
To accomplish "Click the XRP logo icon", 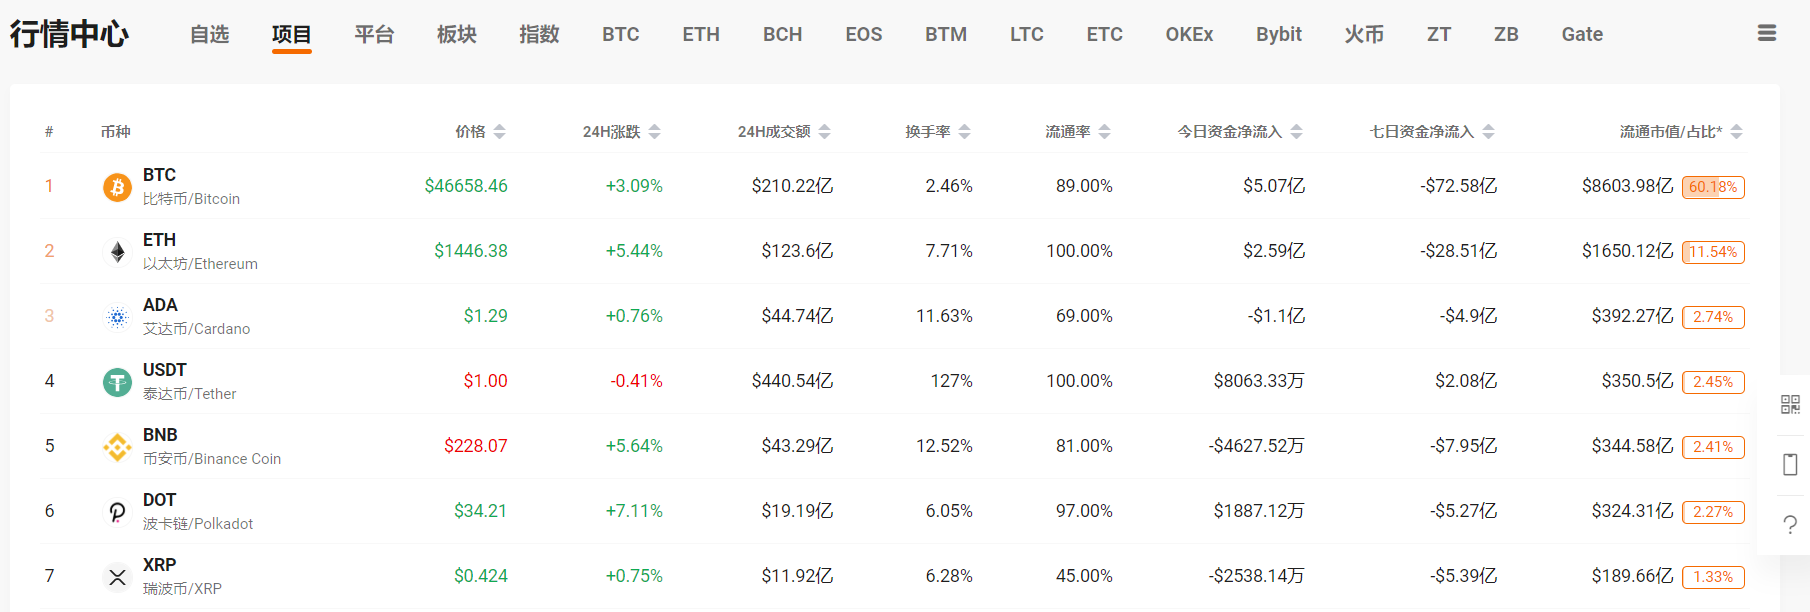I will (x=117, y=577).
